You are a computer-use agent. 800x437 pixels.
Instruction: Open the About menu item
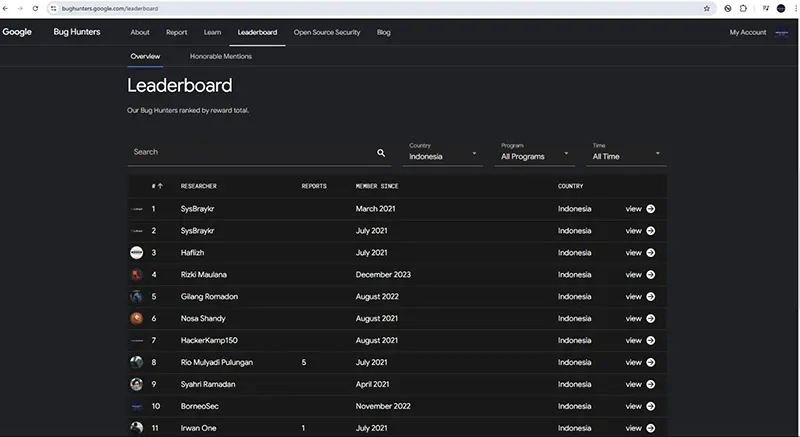[x=140, y=32]
